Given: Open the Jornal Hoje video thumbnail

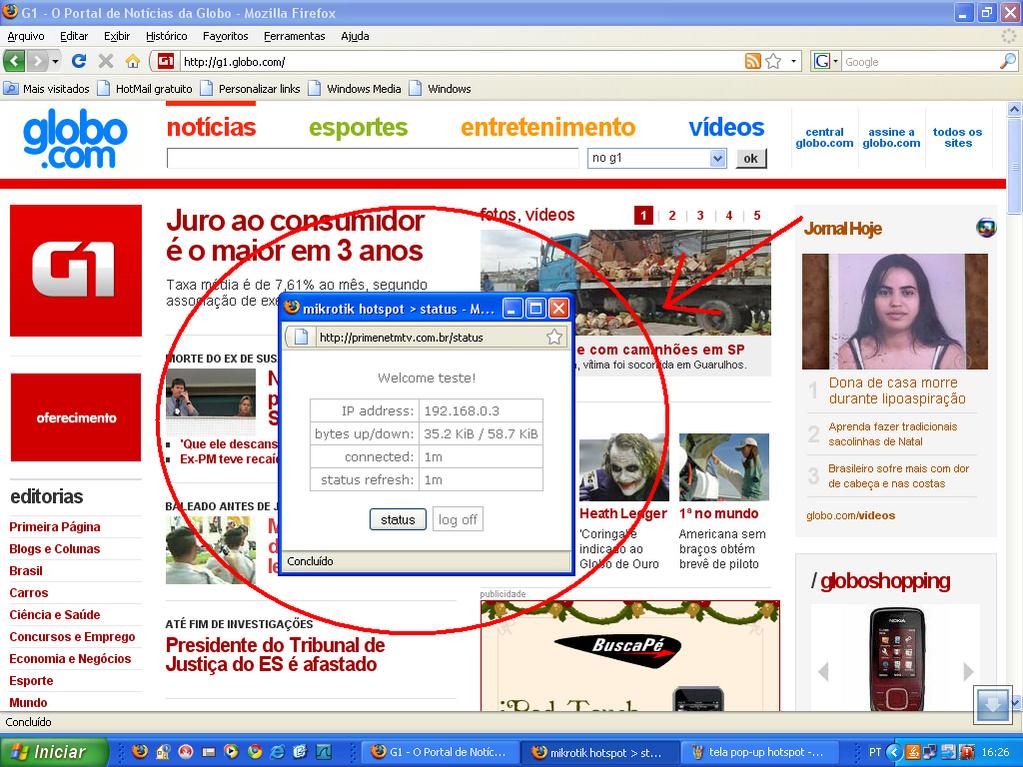Looking at the screenshot, I should pos(895,311).
